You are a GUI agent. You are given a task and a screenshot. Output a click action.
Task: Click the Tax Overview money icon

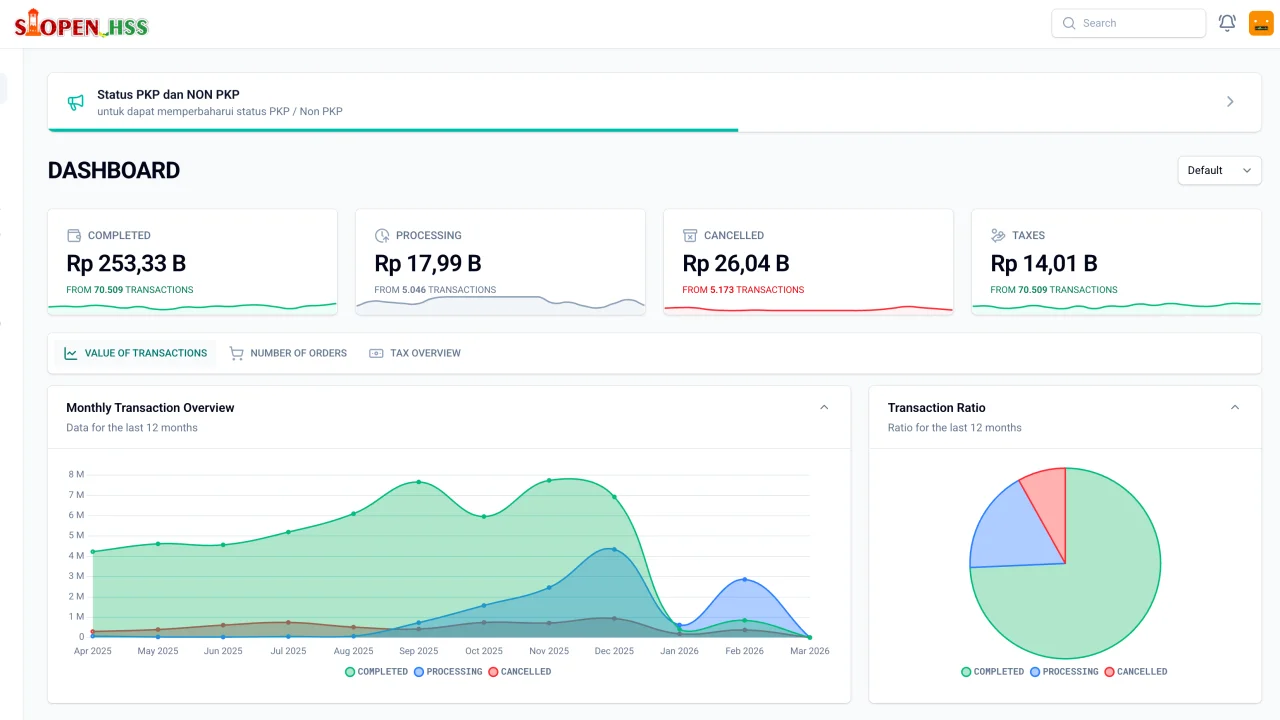(x=376, y=353)
